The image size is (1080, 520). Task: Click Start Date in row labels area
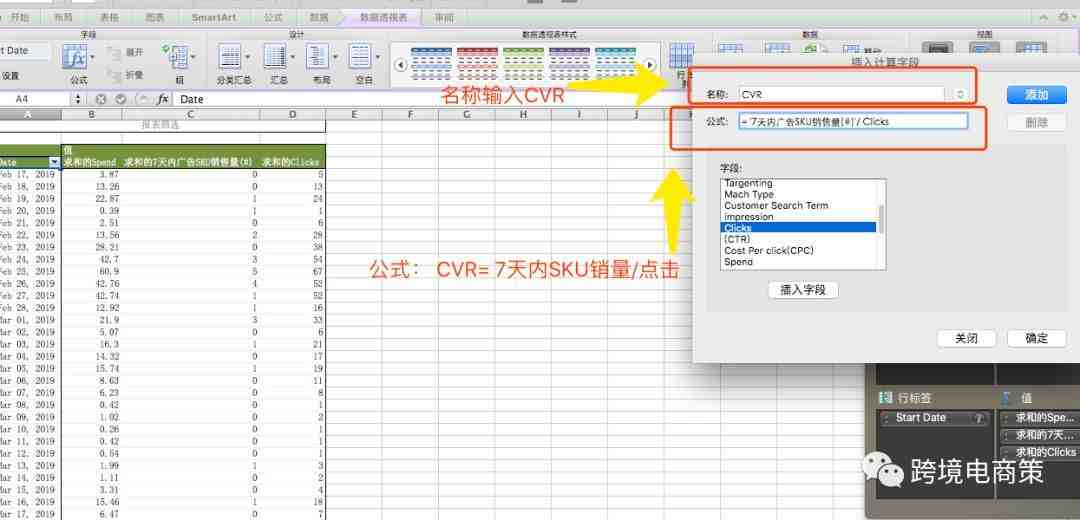click(934, 418)
